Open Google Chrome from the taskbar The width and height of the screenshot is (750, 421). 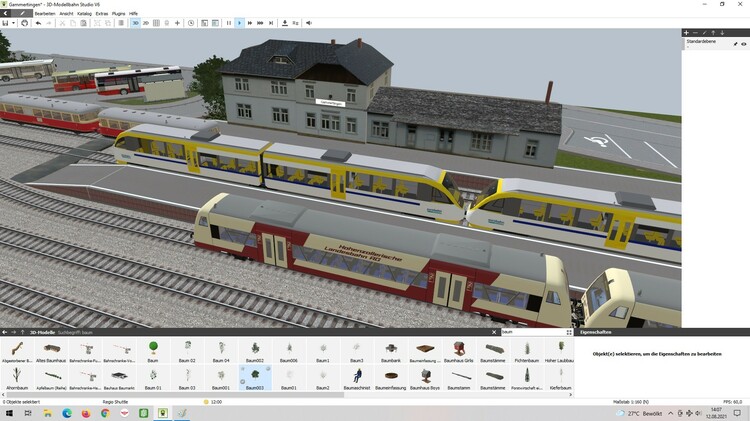[x=105, y=413]
